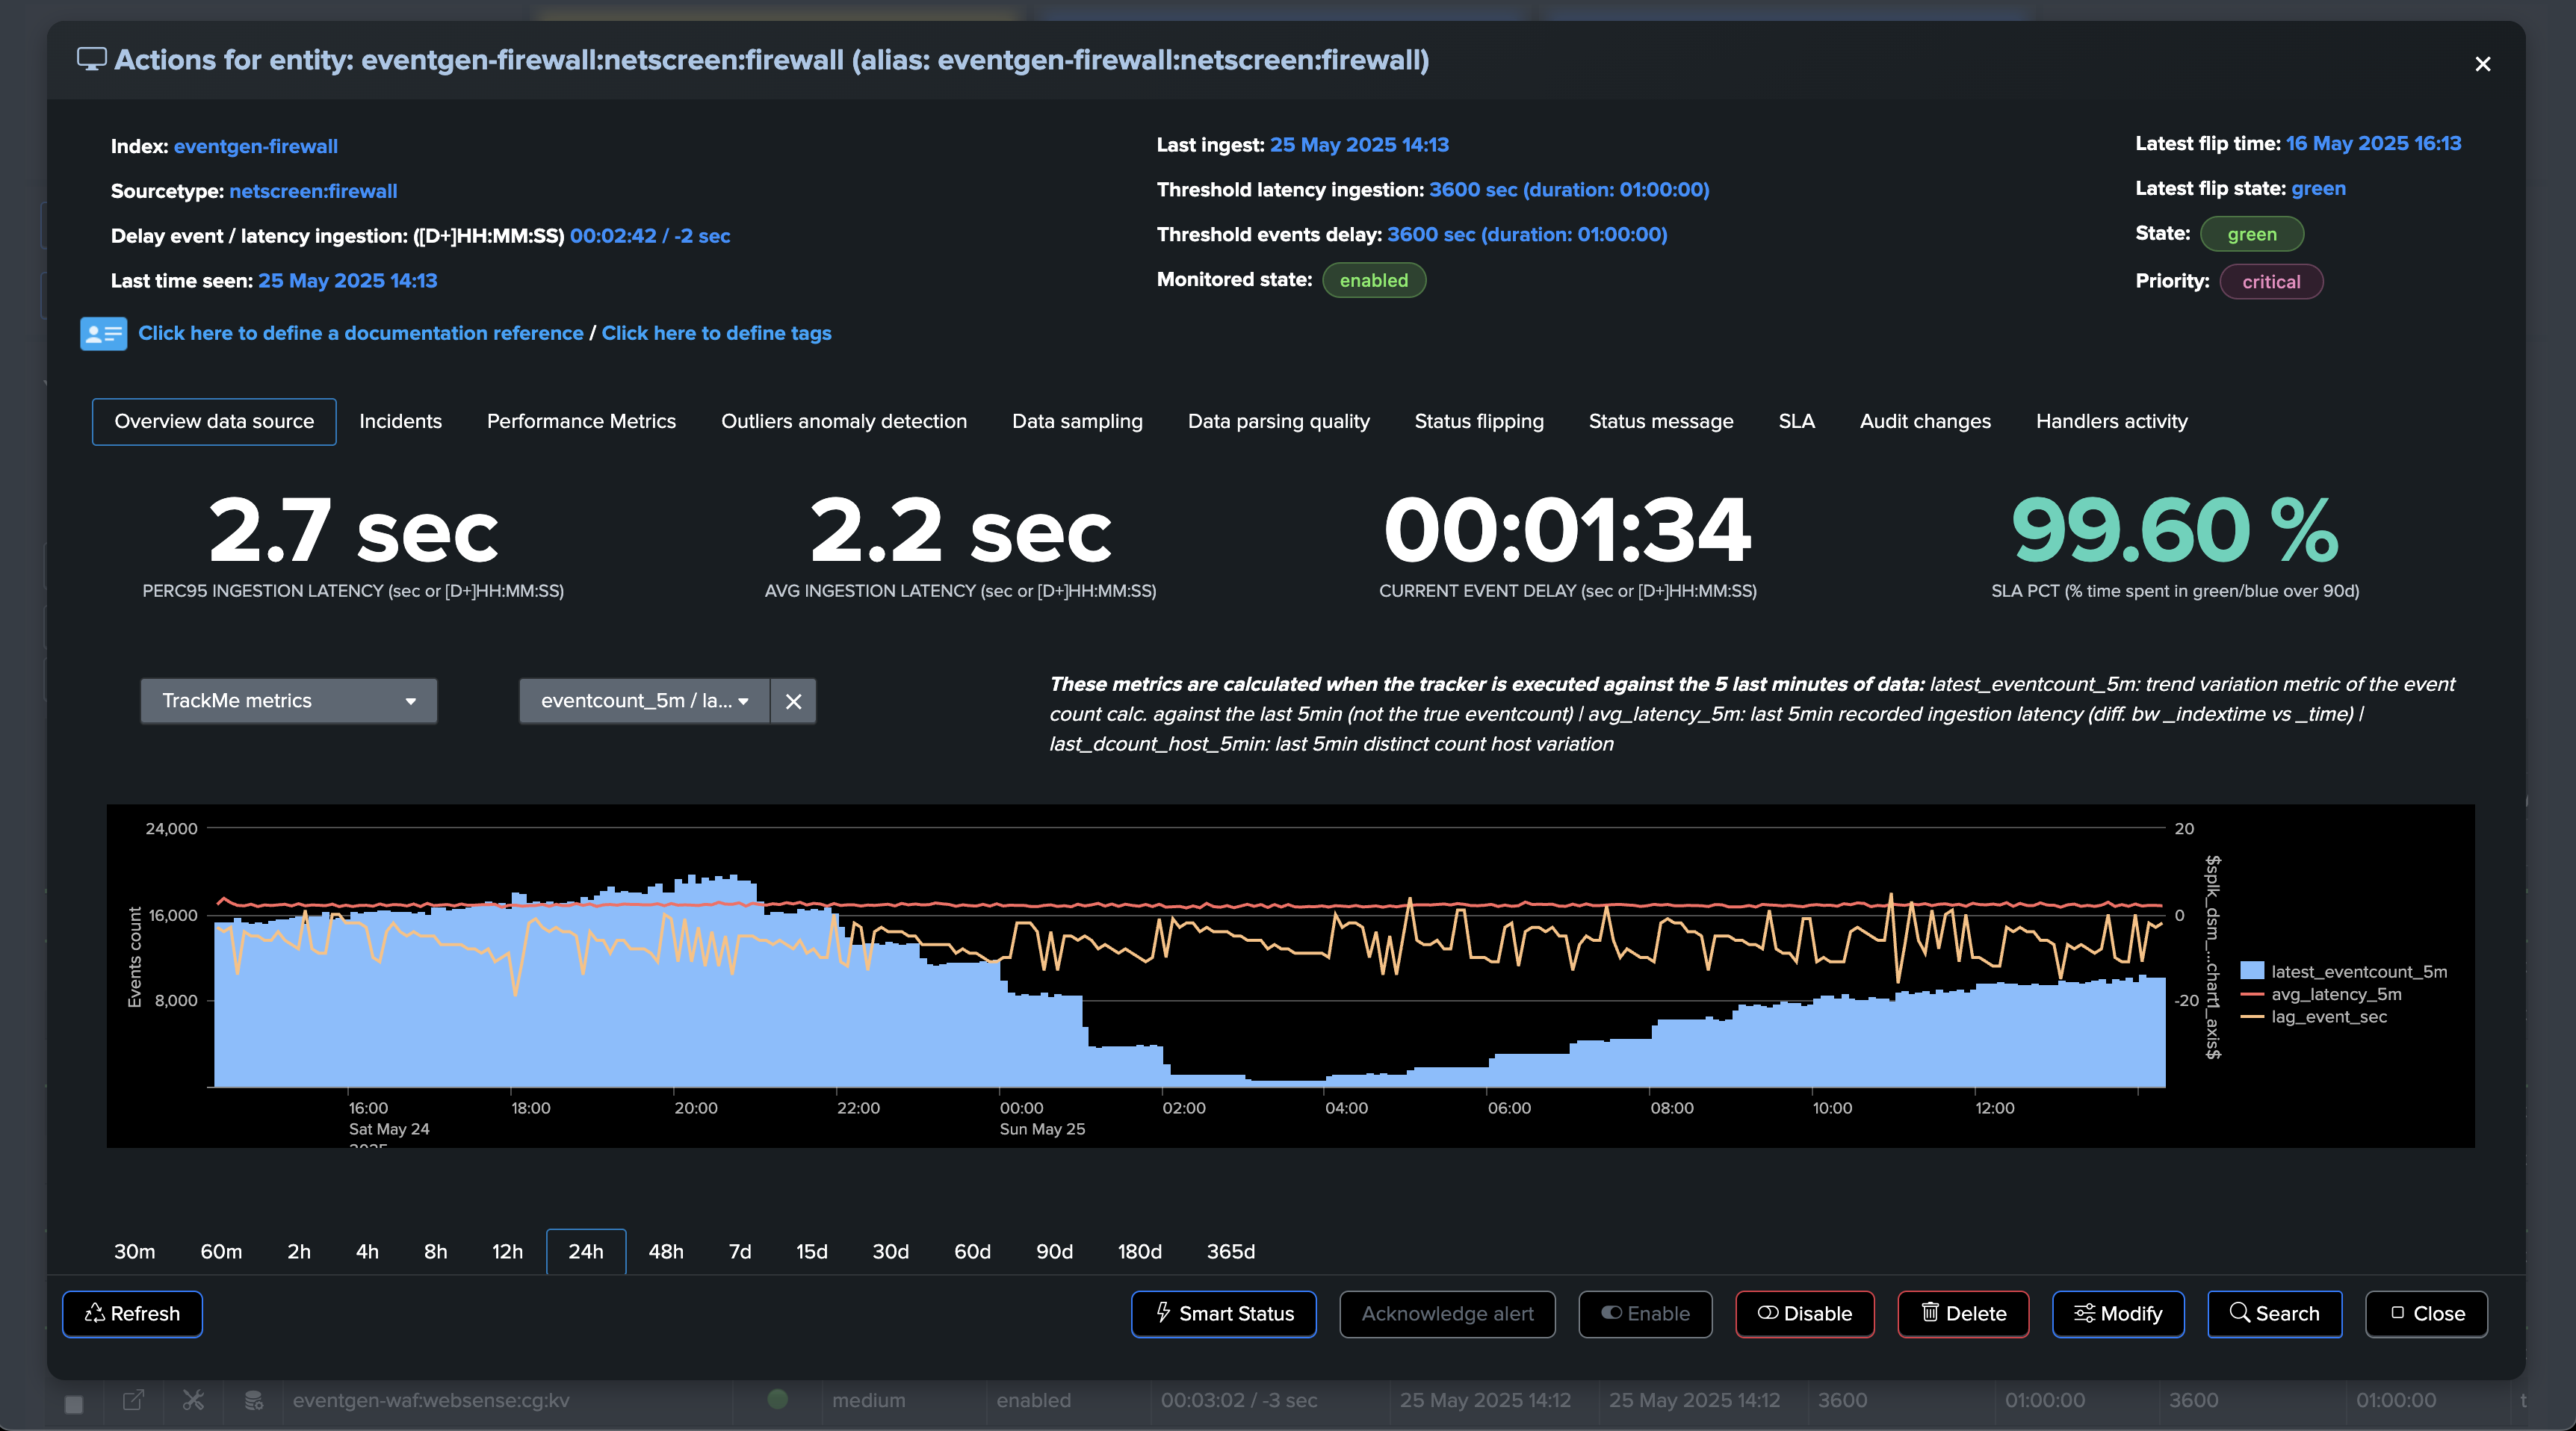Click the Smart Status lightning button
The height and width of the screenshot is (1431, 2576).
[x=1223, y=1314]
